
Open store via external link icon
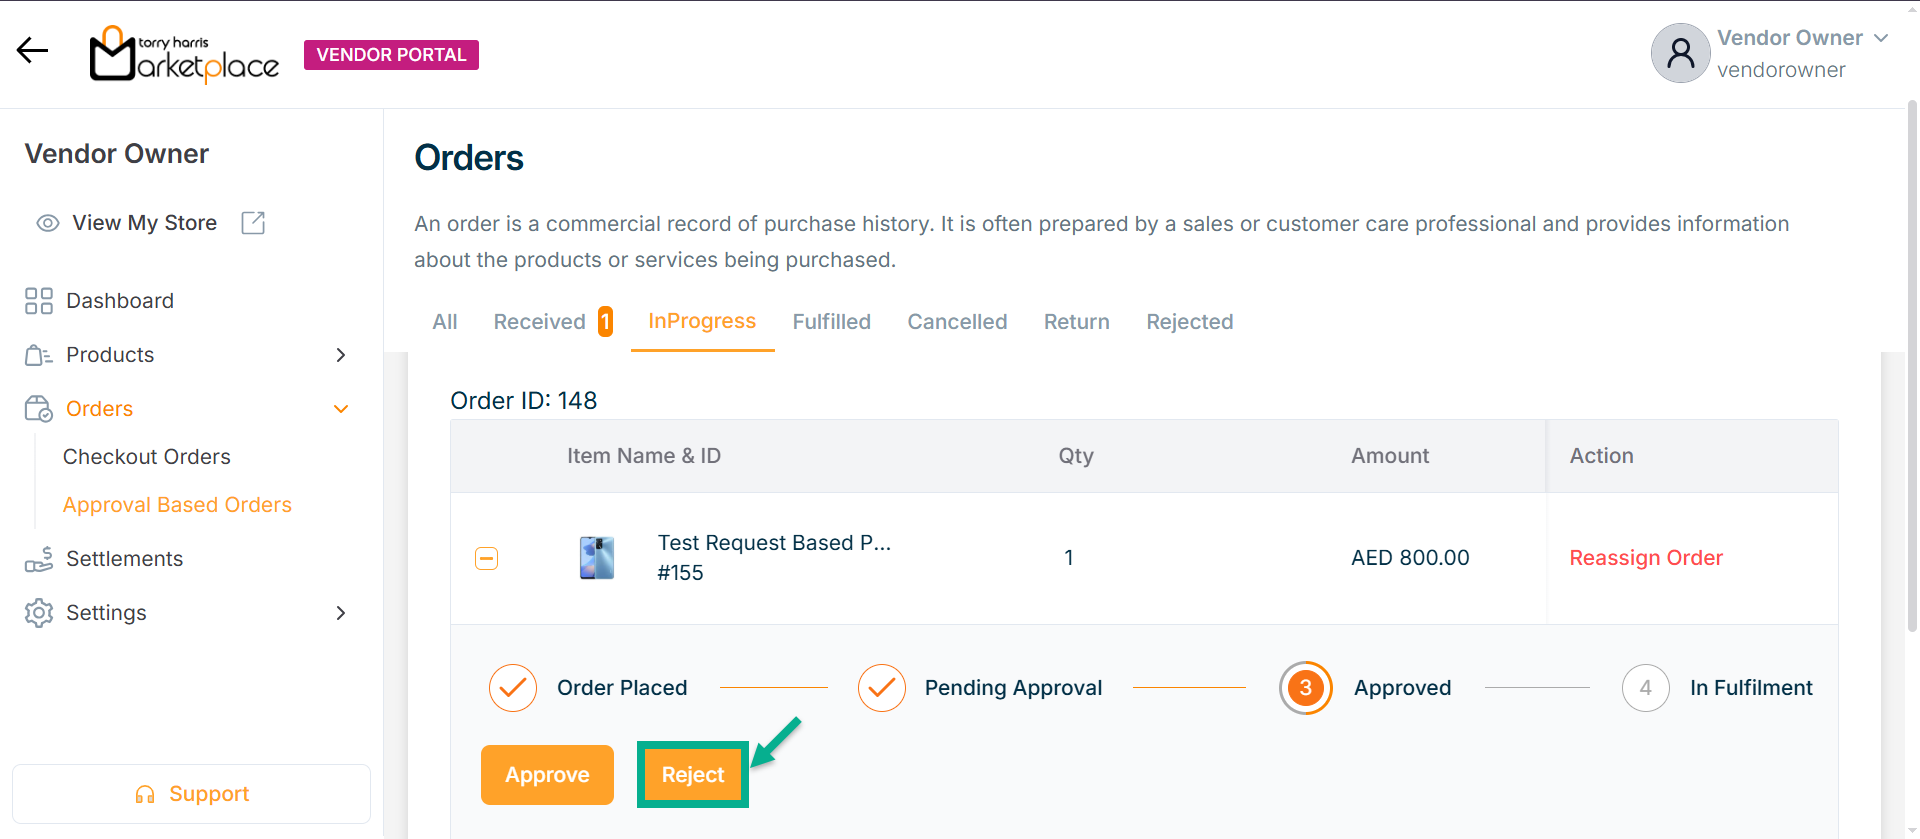(253, 223)
